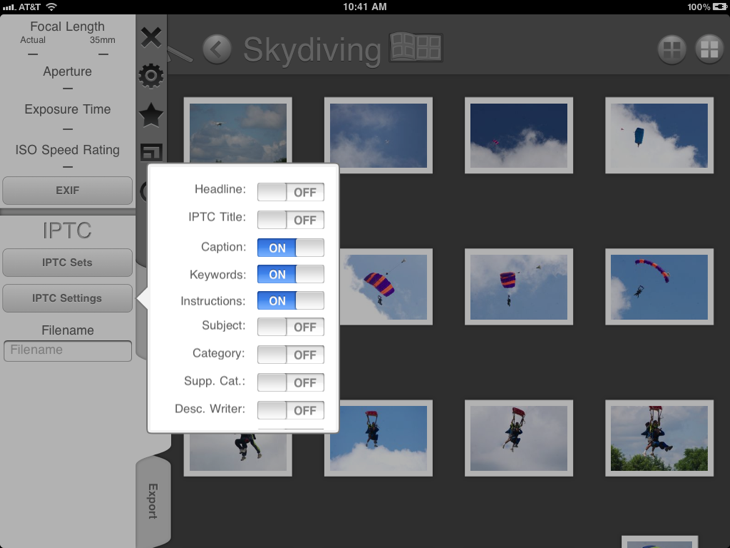Go back using the arrow beside Skydiving
Image resolution: width=730 pixels, height=548 pixels.
pos(217,48)
